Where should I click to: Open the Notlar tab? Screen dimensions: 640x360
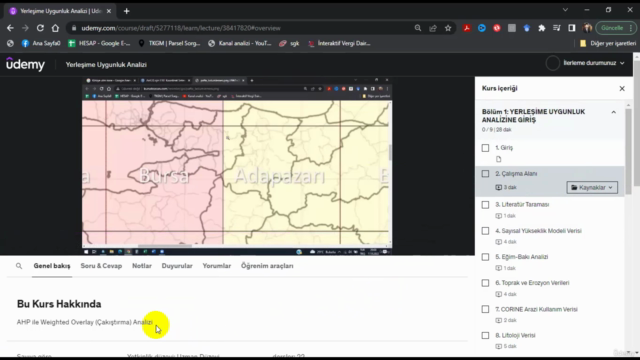pos(142,266)
